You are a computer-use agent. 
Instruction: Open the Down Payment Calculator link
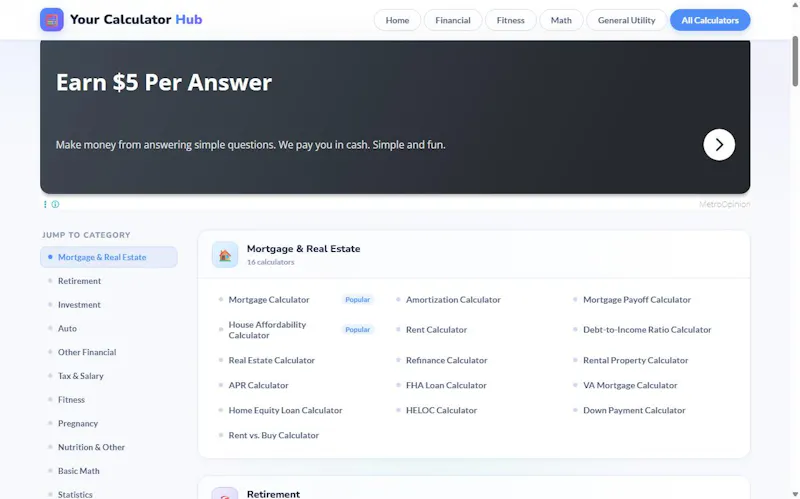[x=634, y=410]
